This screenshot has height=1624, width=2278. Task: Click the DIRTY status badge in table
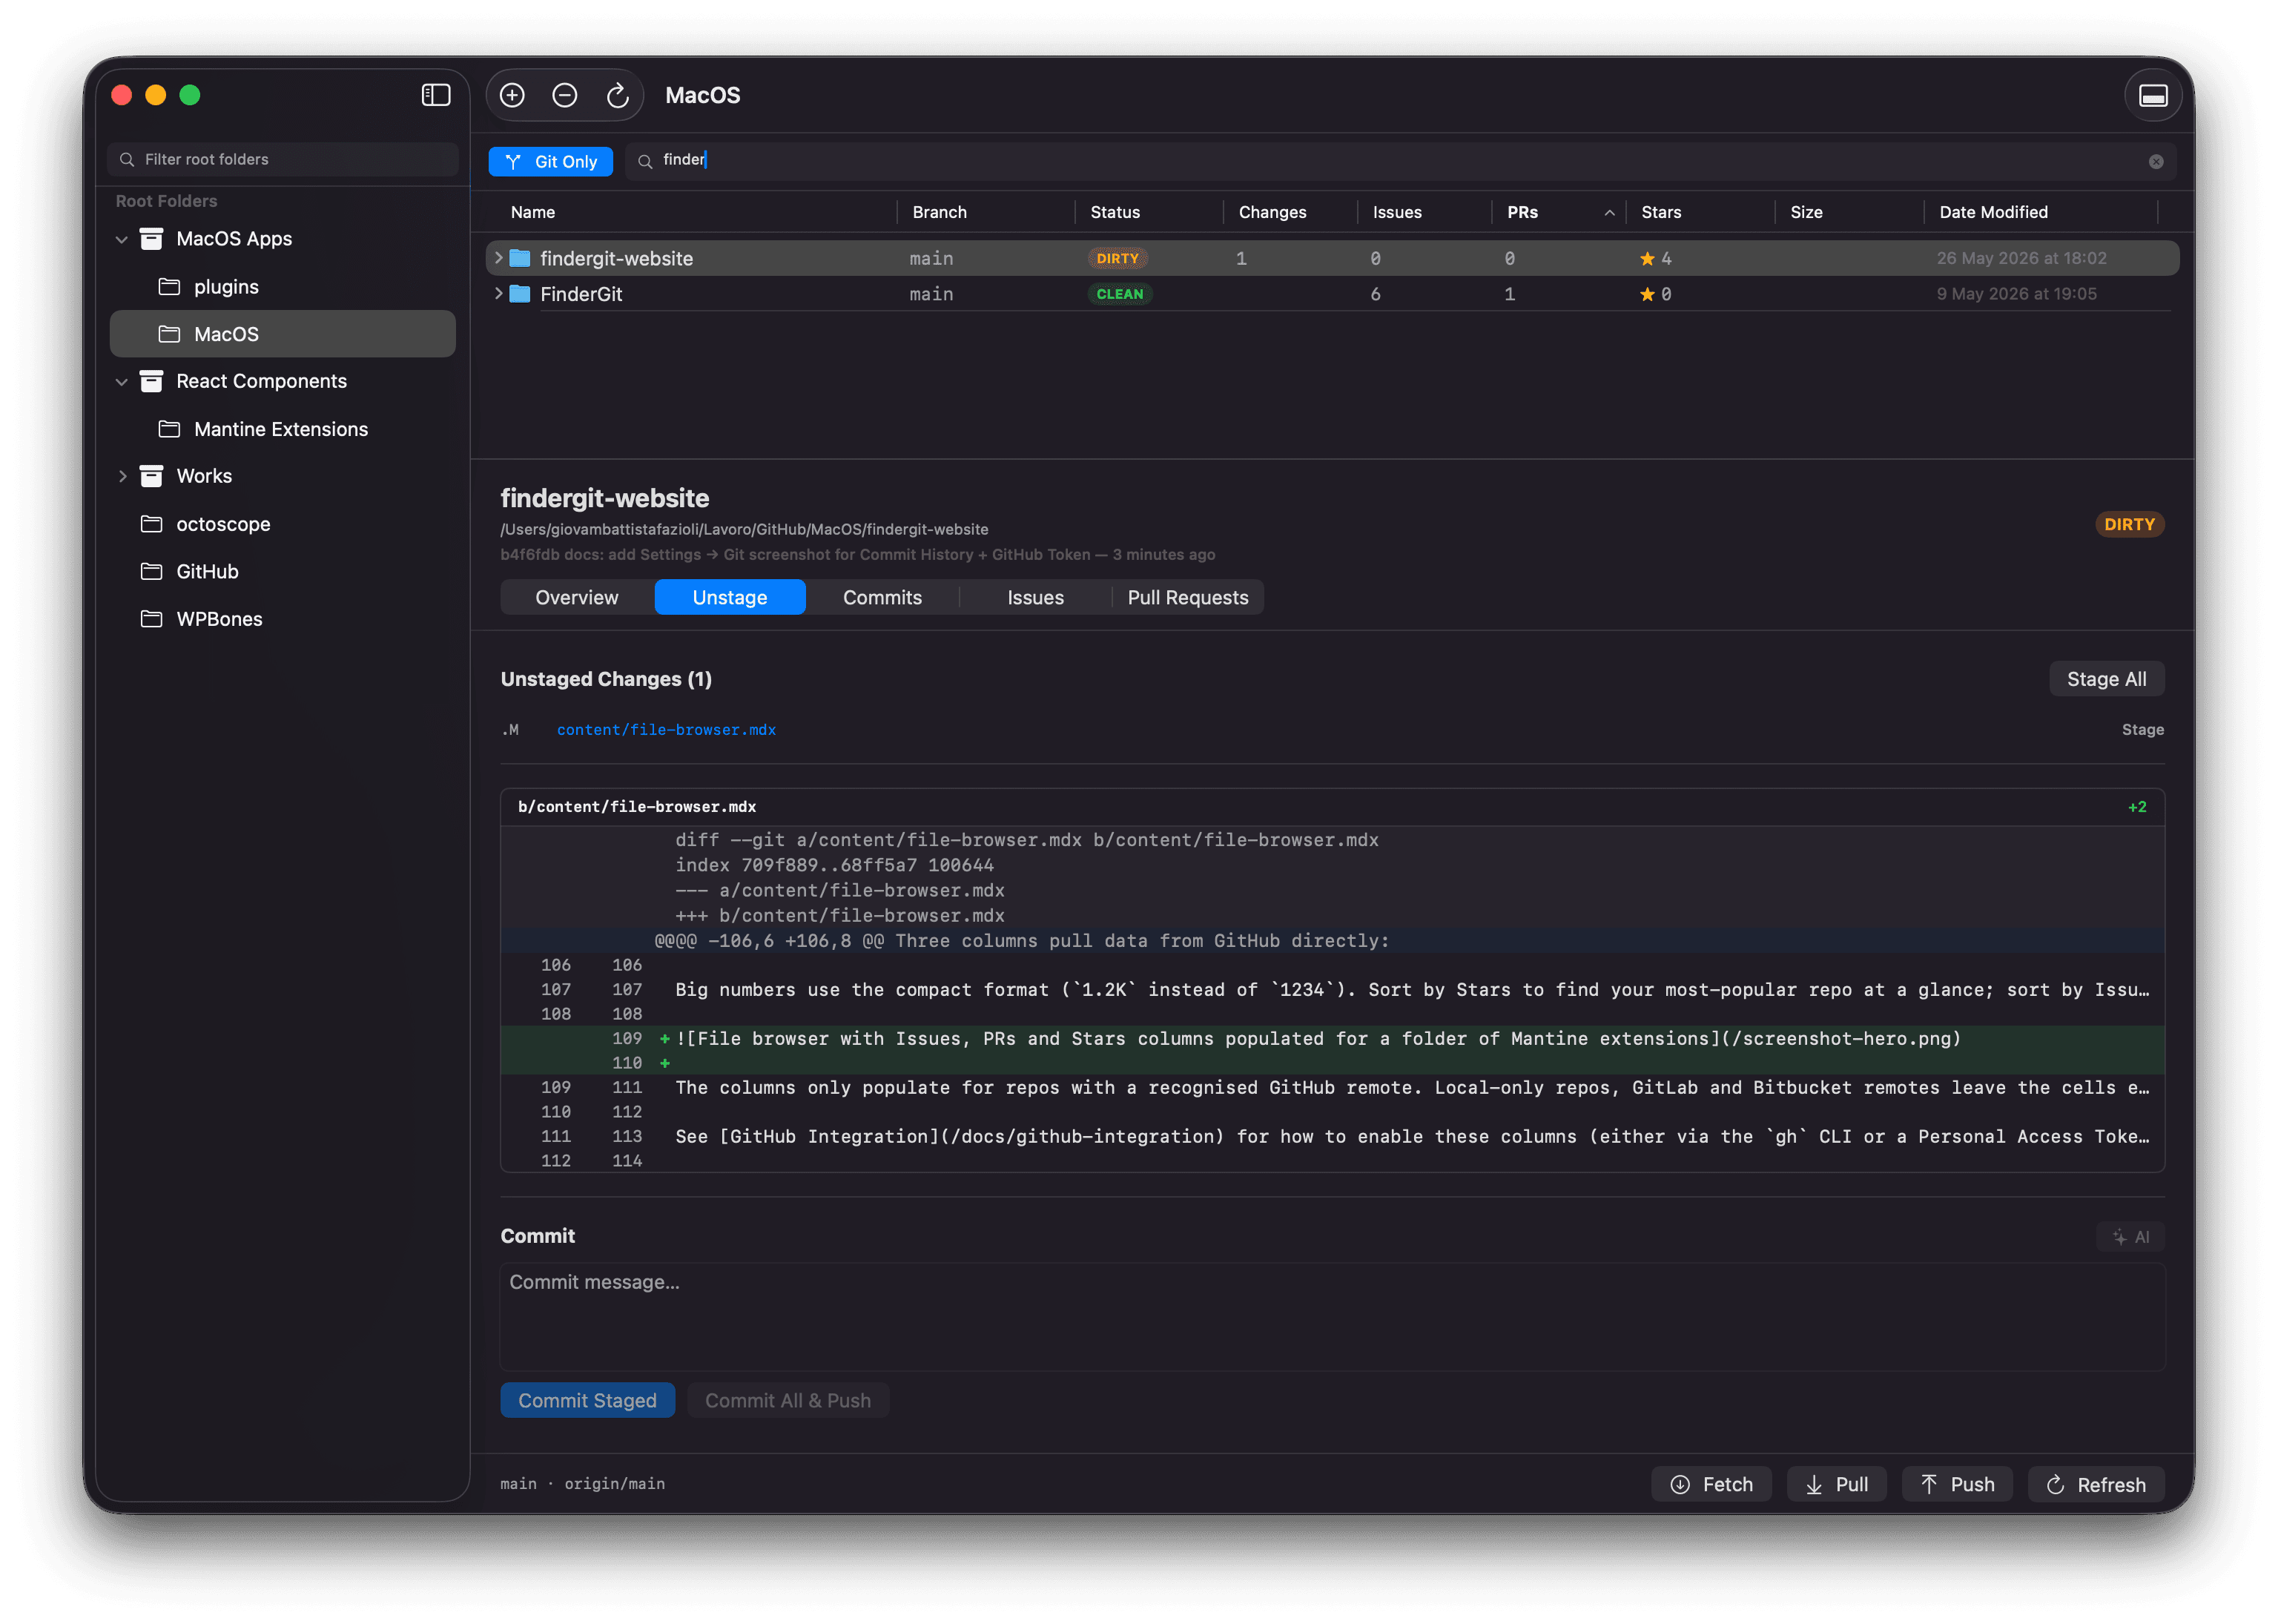(x=1117, y=258)
